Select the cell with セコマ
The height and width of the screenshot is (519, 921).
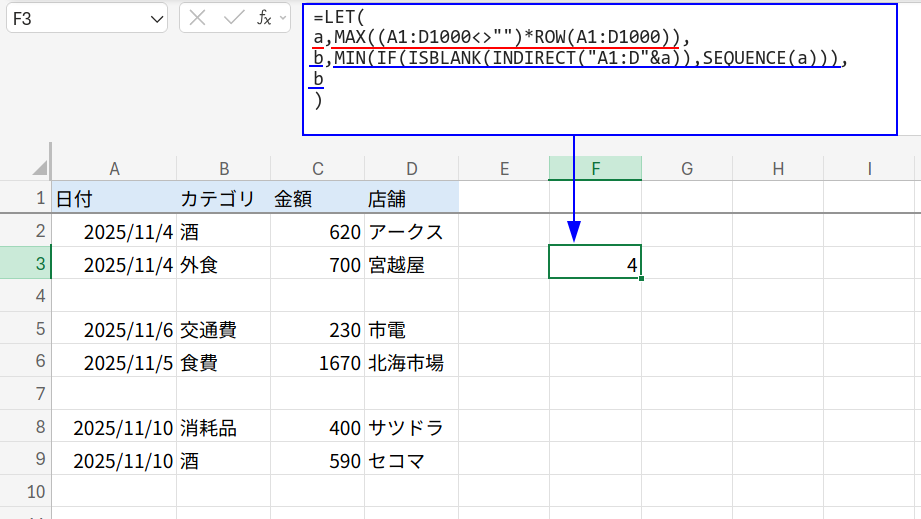click(412, 460)
